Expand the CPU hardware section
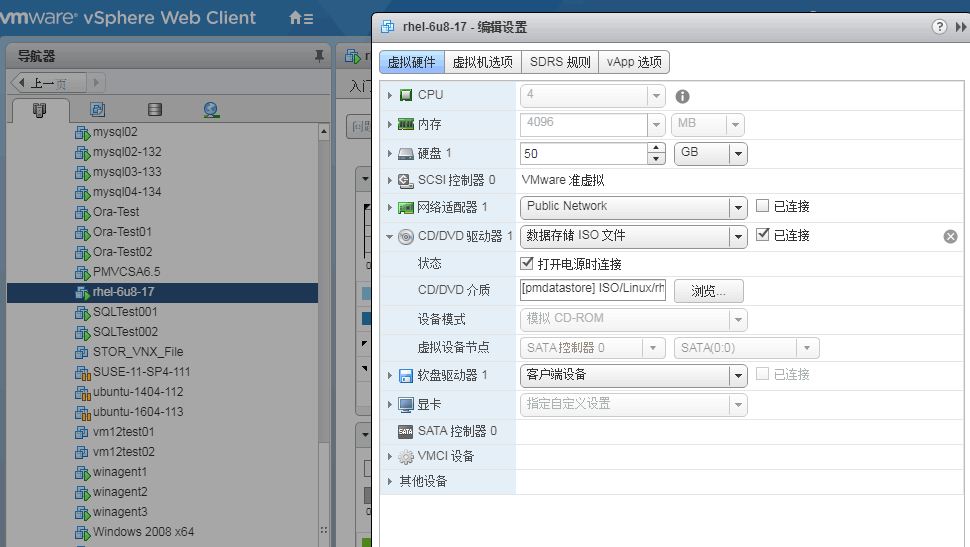970x547 pixels. [390, 95]
